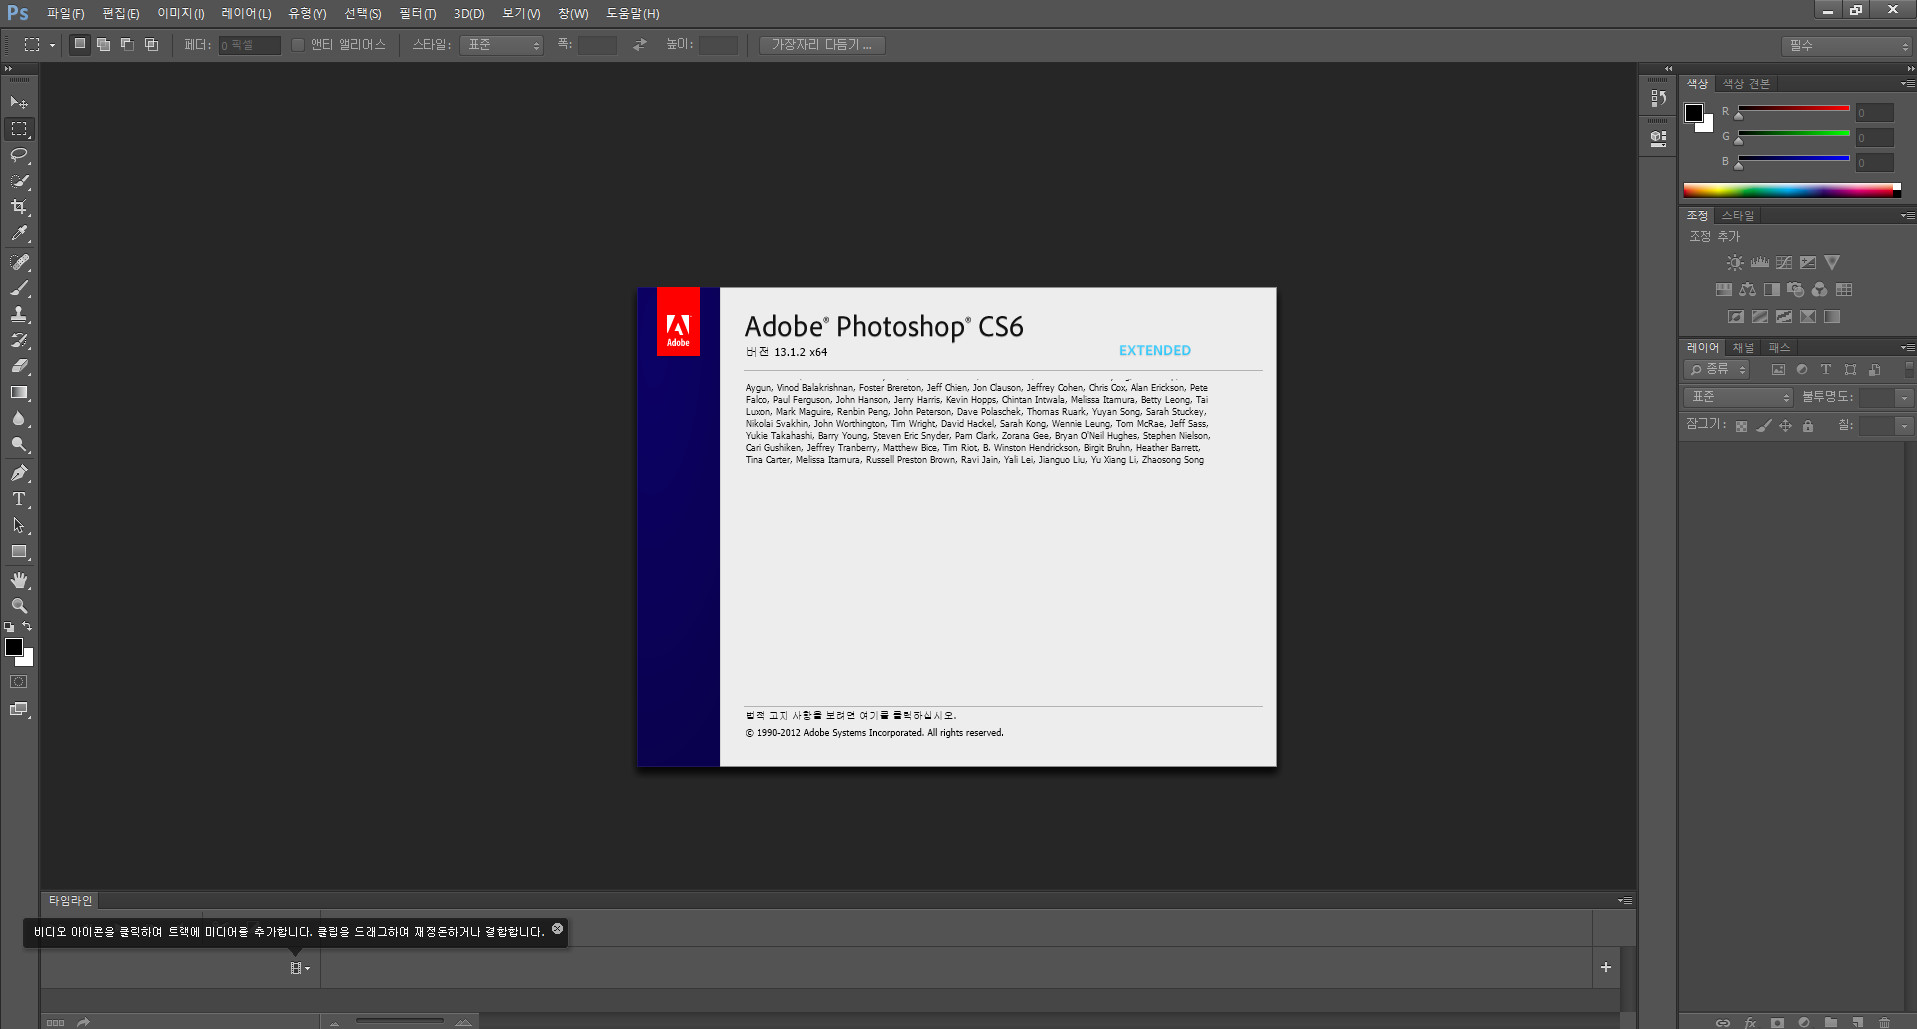Open the tool preset picker arrow
1917x1029 pixels.
click(x=52, y=45)
